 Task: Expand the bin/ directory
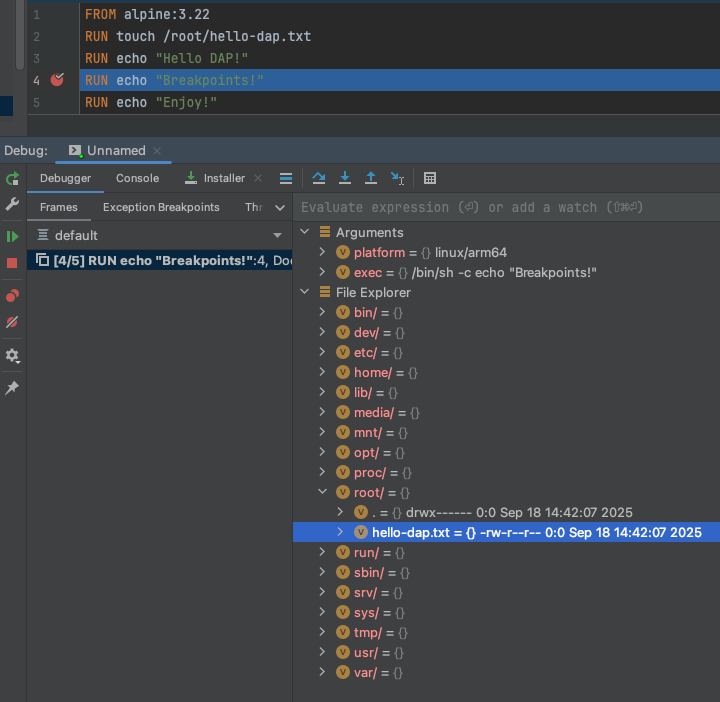click(x=322, y=312)
